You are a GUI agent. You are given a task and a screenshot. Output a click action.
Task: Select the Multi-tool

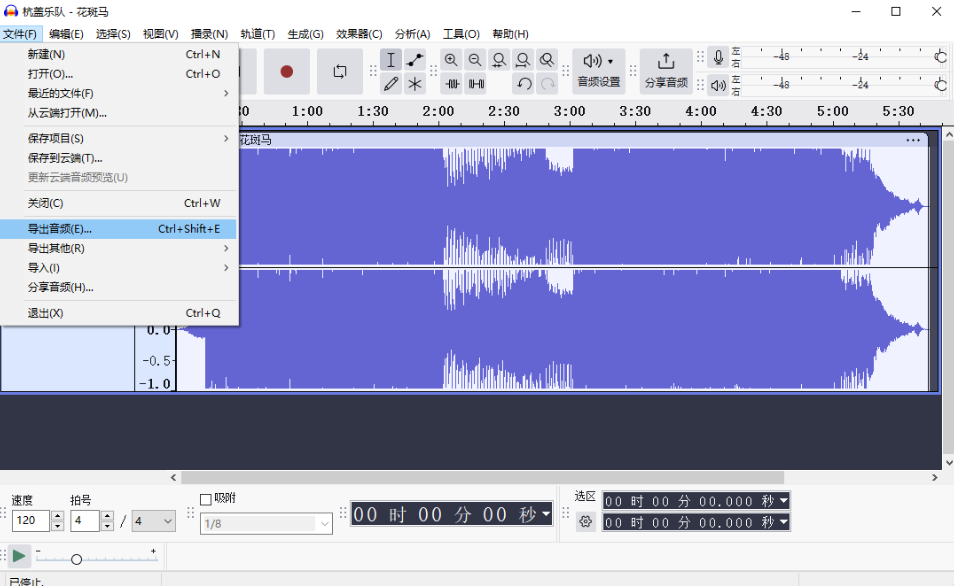415,84
